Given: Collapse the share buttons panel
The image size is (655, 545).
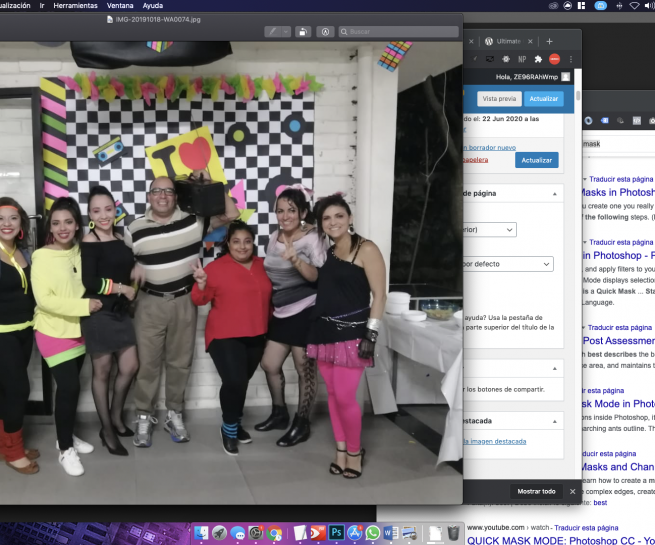Looking at the screenshot, I should pyautogui.click(x=554, y=368).
